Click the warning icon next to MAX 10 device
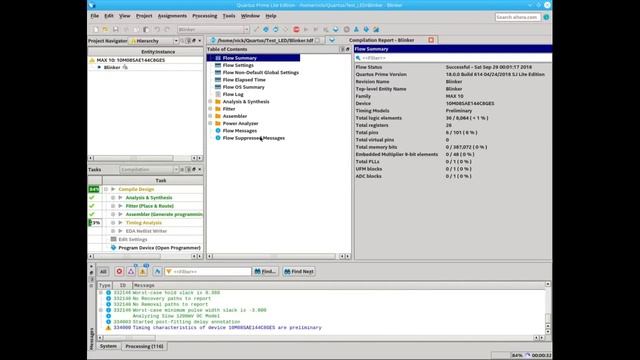This screenshot has height=360, width=640. point(92,60)
